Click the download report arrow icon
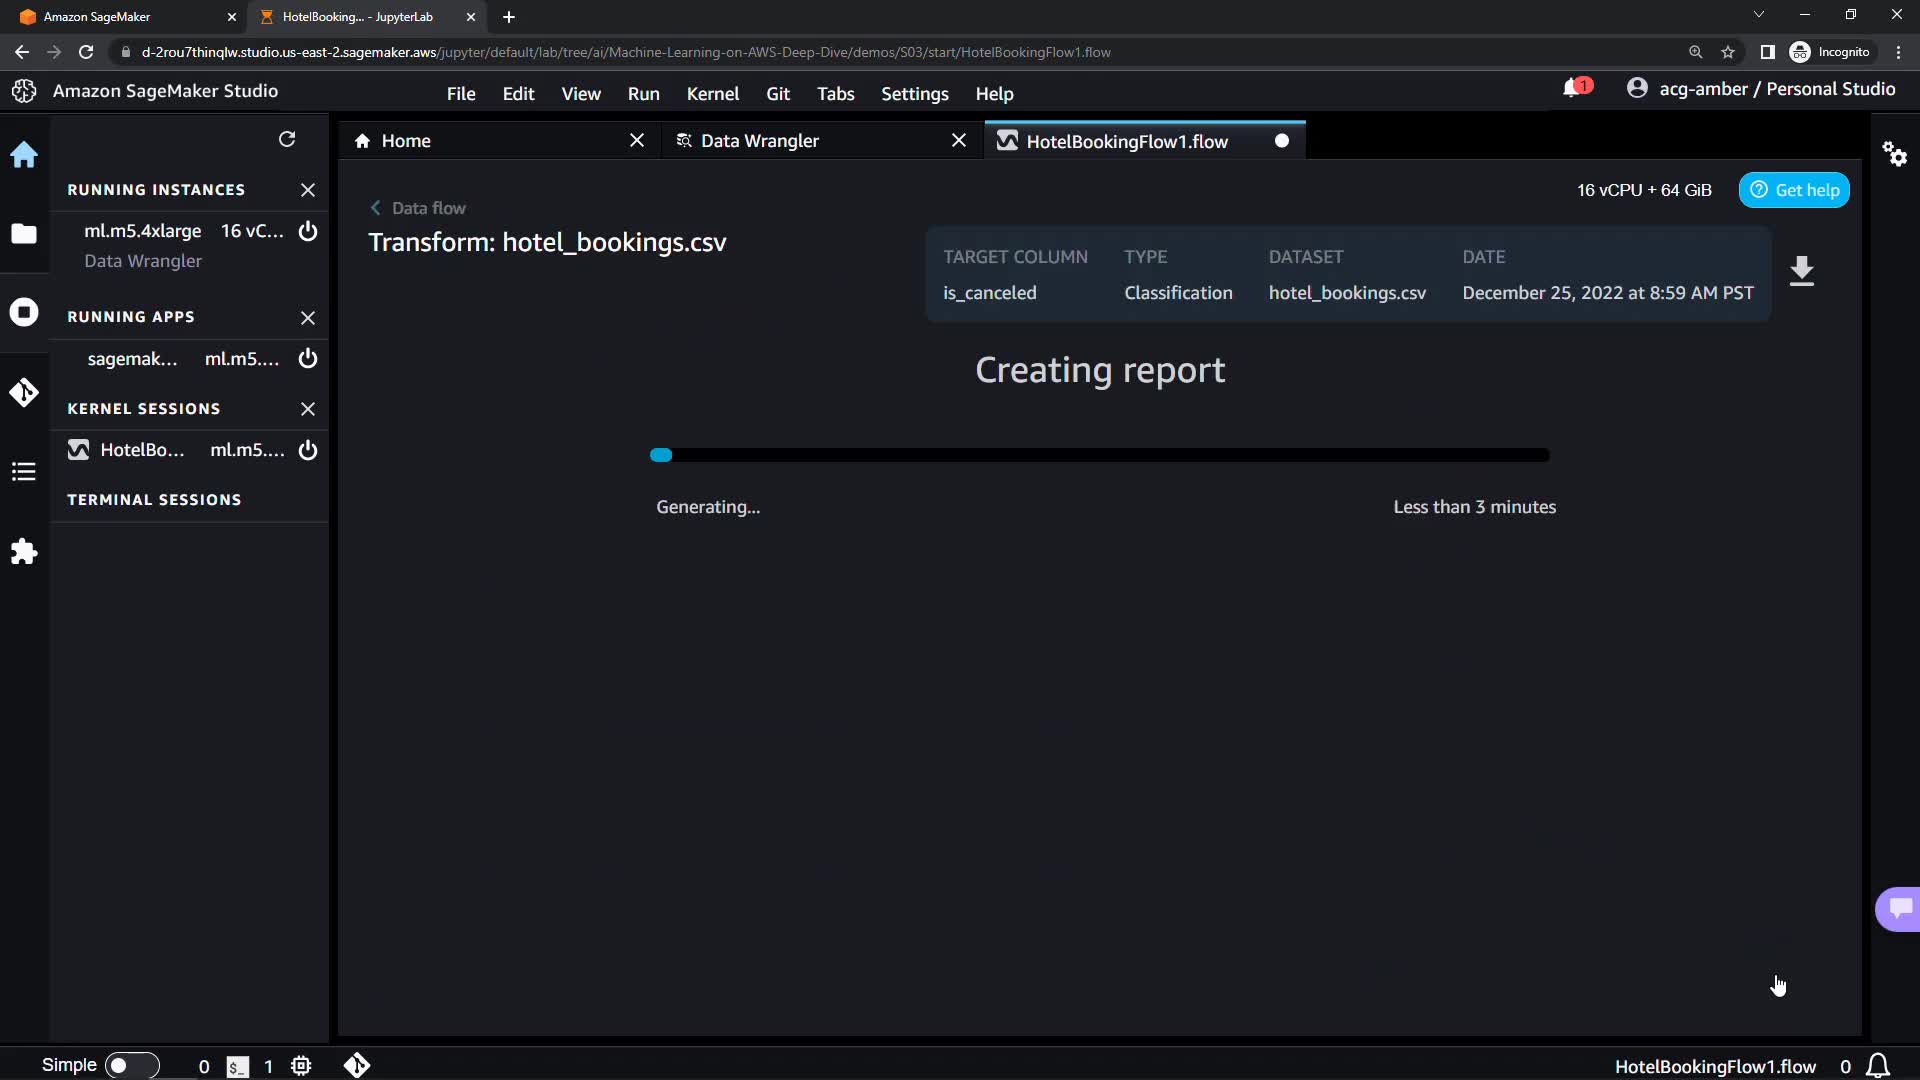 click(x=1802, y=271)
